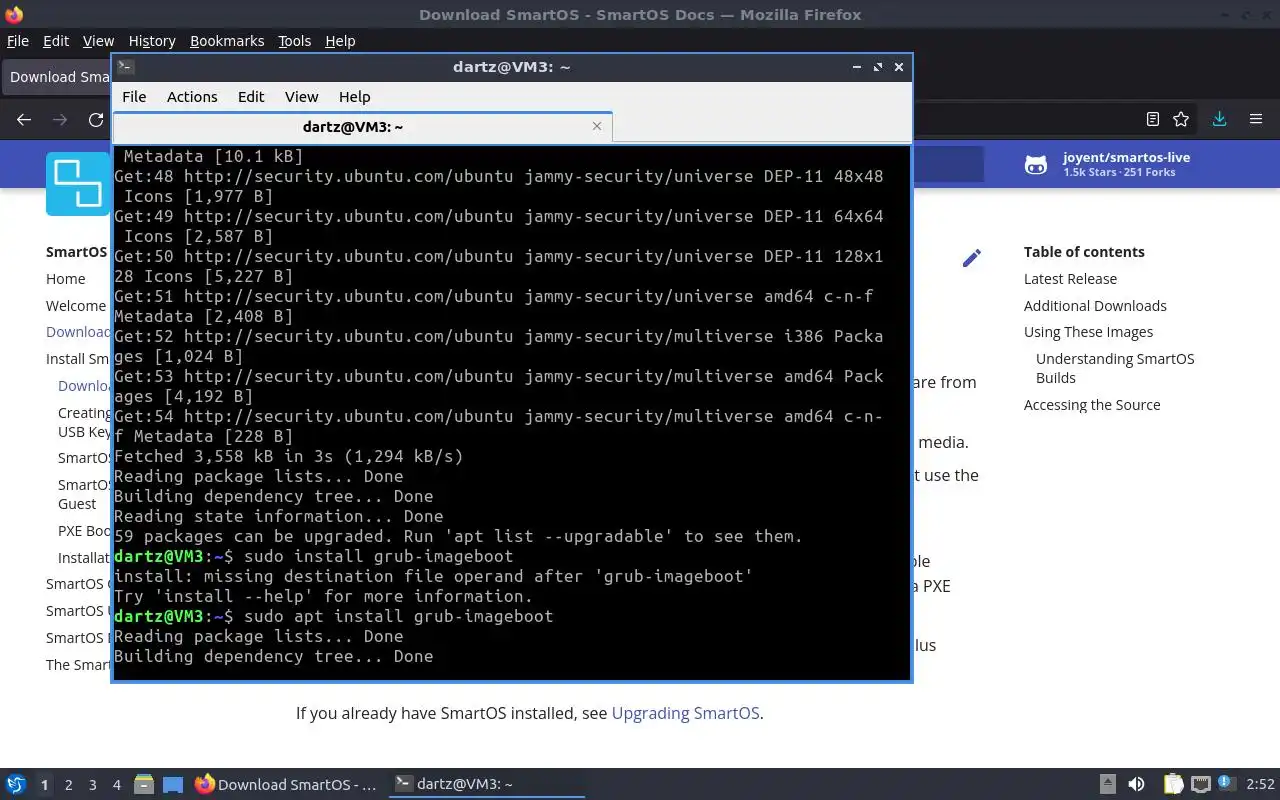
Task: Jump to Latest Release in contents
Action: (x=1070, y=279)
